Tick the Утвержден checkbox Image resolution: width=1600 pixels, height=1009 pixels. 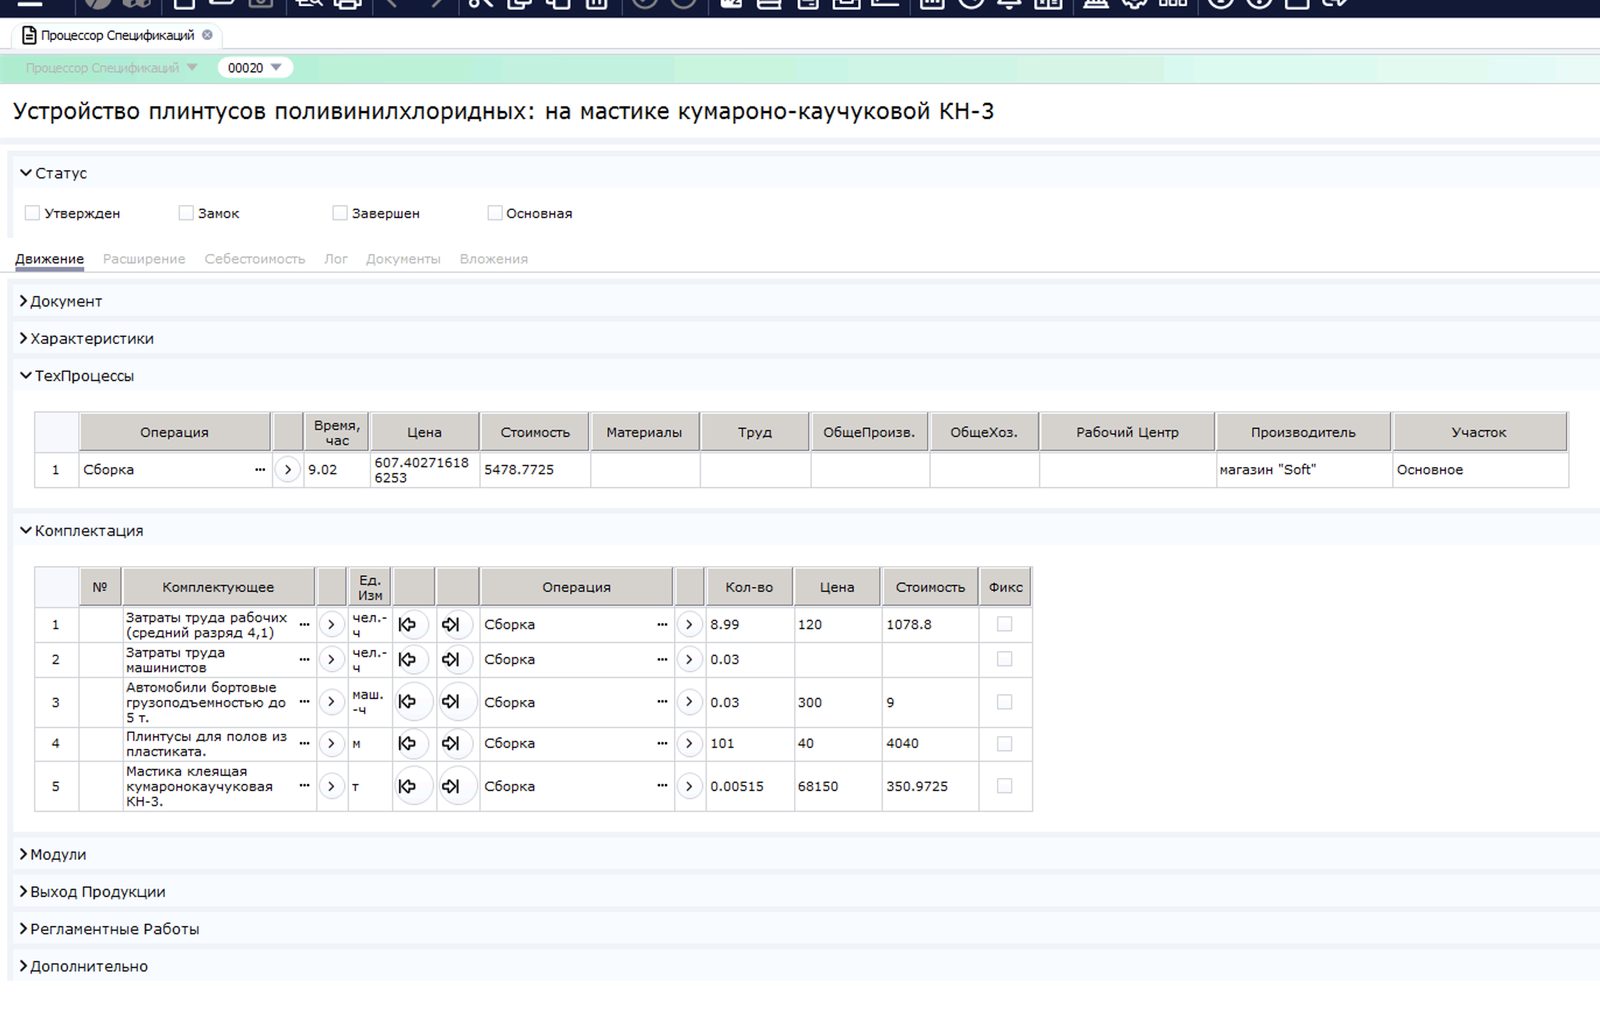pyautogui.click(x=32, y=213)
